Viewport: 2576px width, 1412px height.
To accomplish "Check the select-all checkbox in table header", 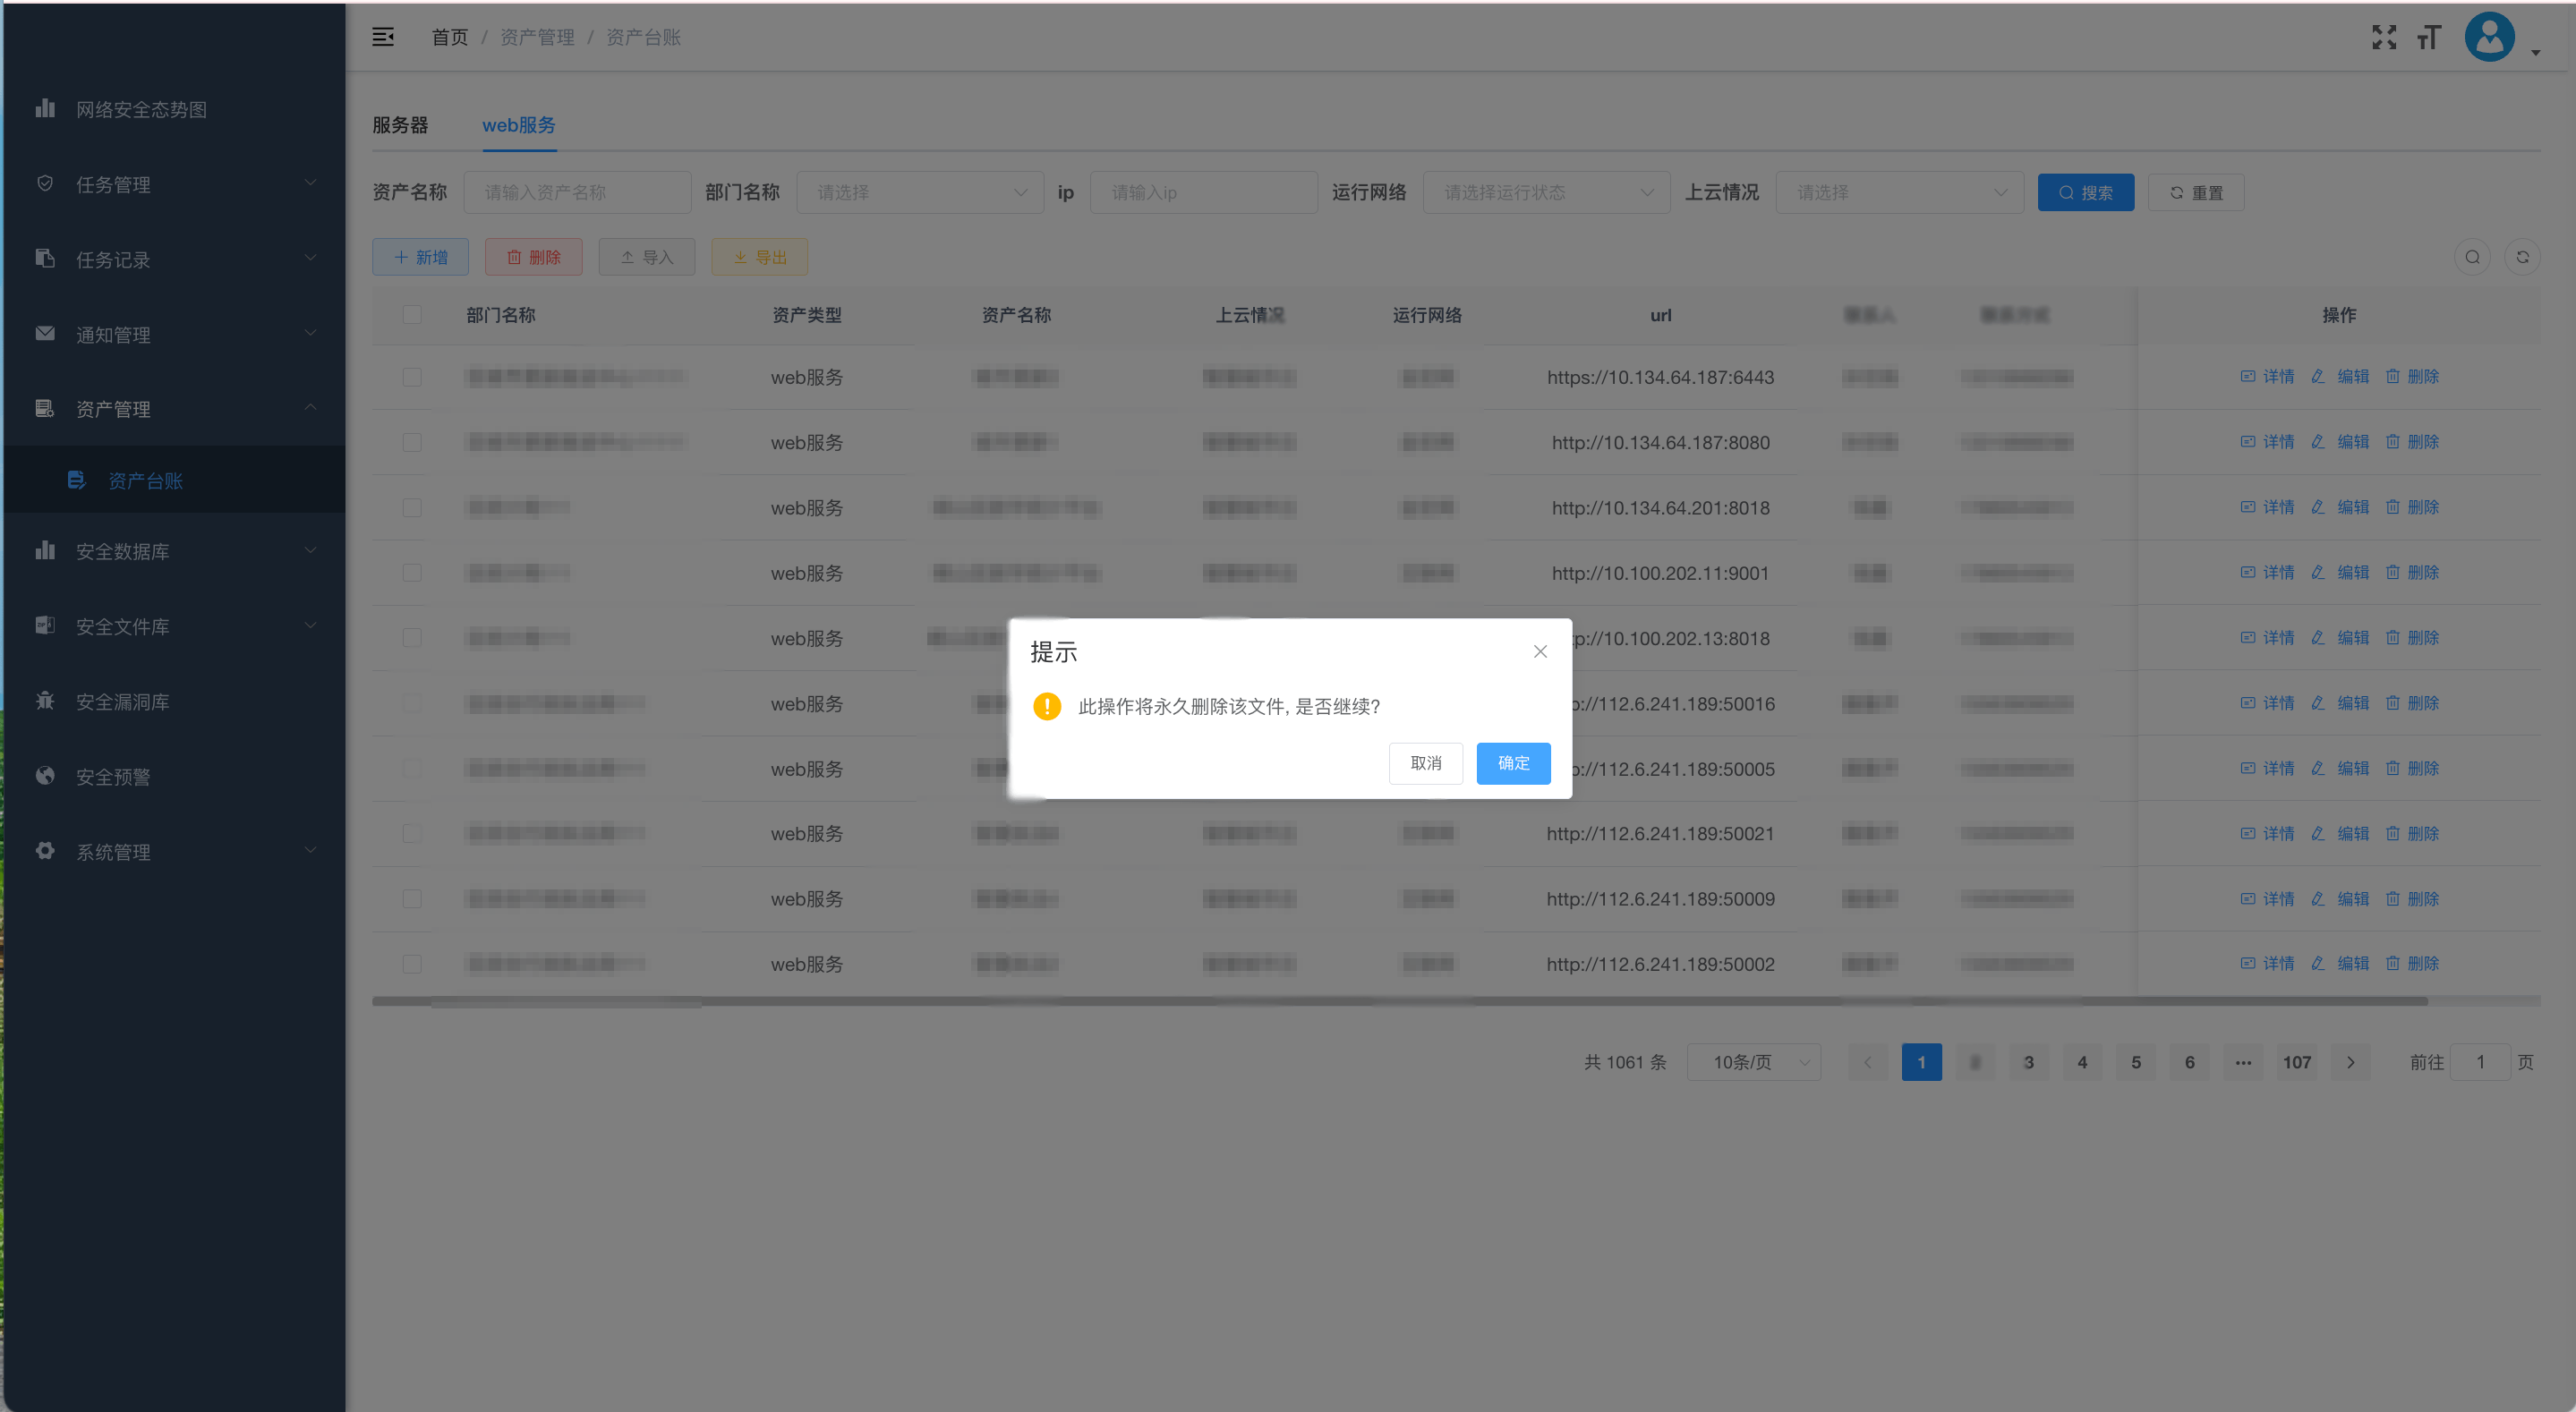I will click(412, 315).
